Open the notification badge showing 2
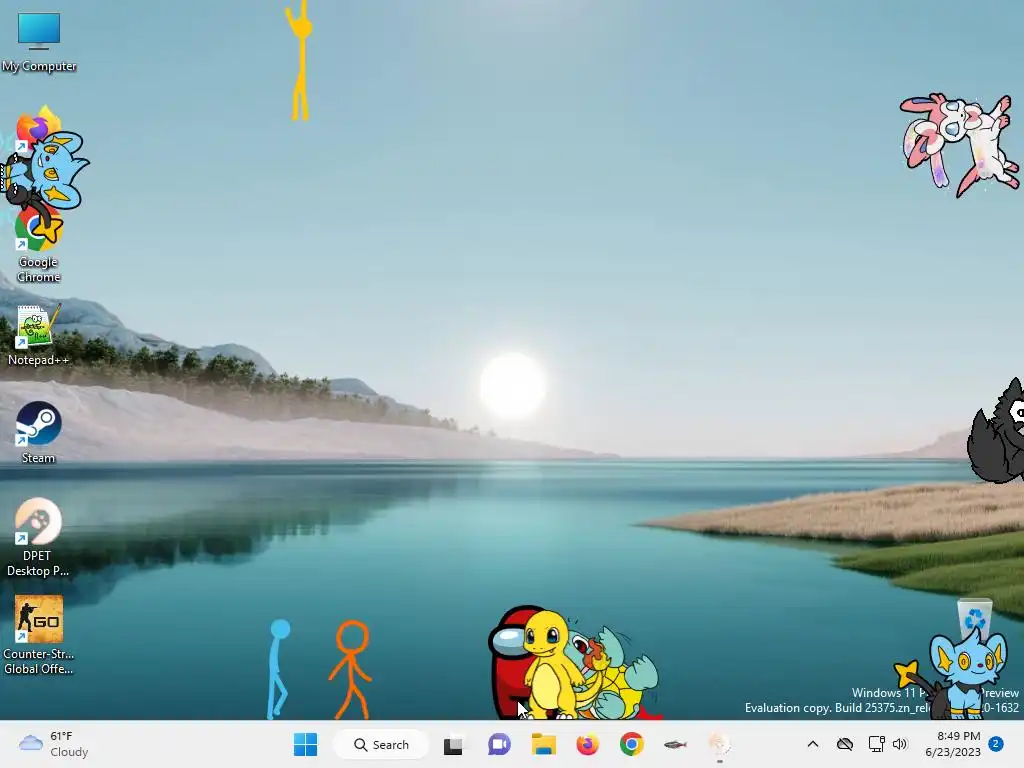 coord(996,744)
